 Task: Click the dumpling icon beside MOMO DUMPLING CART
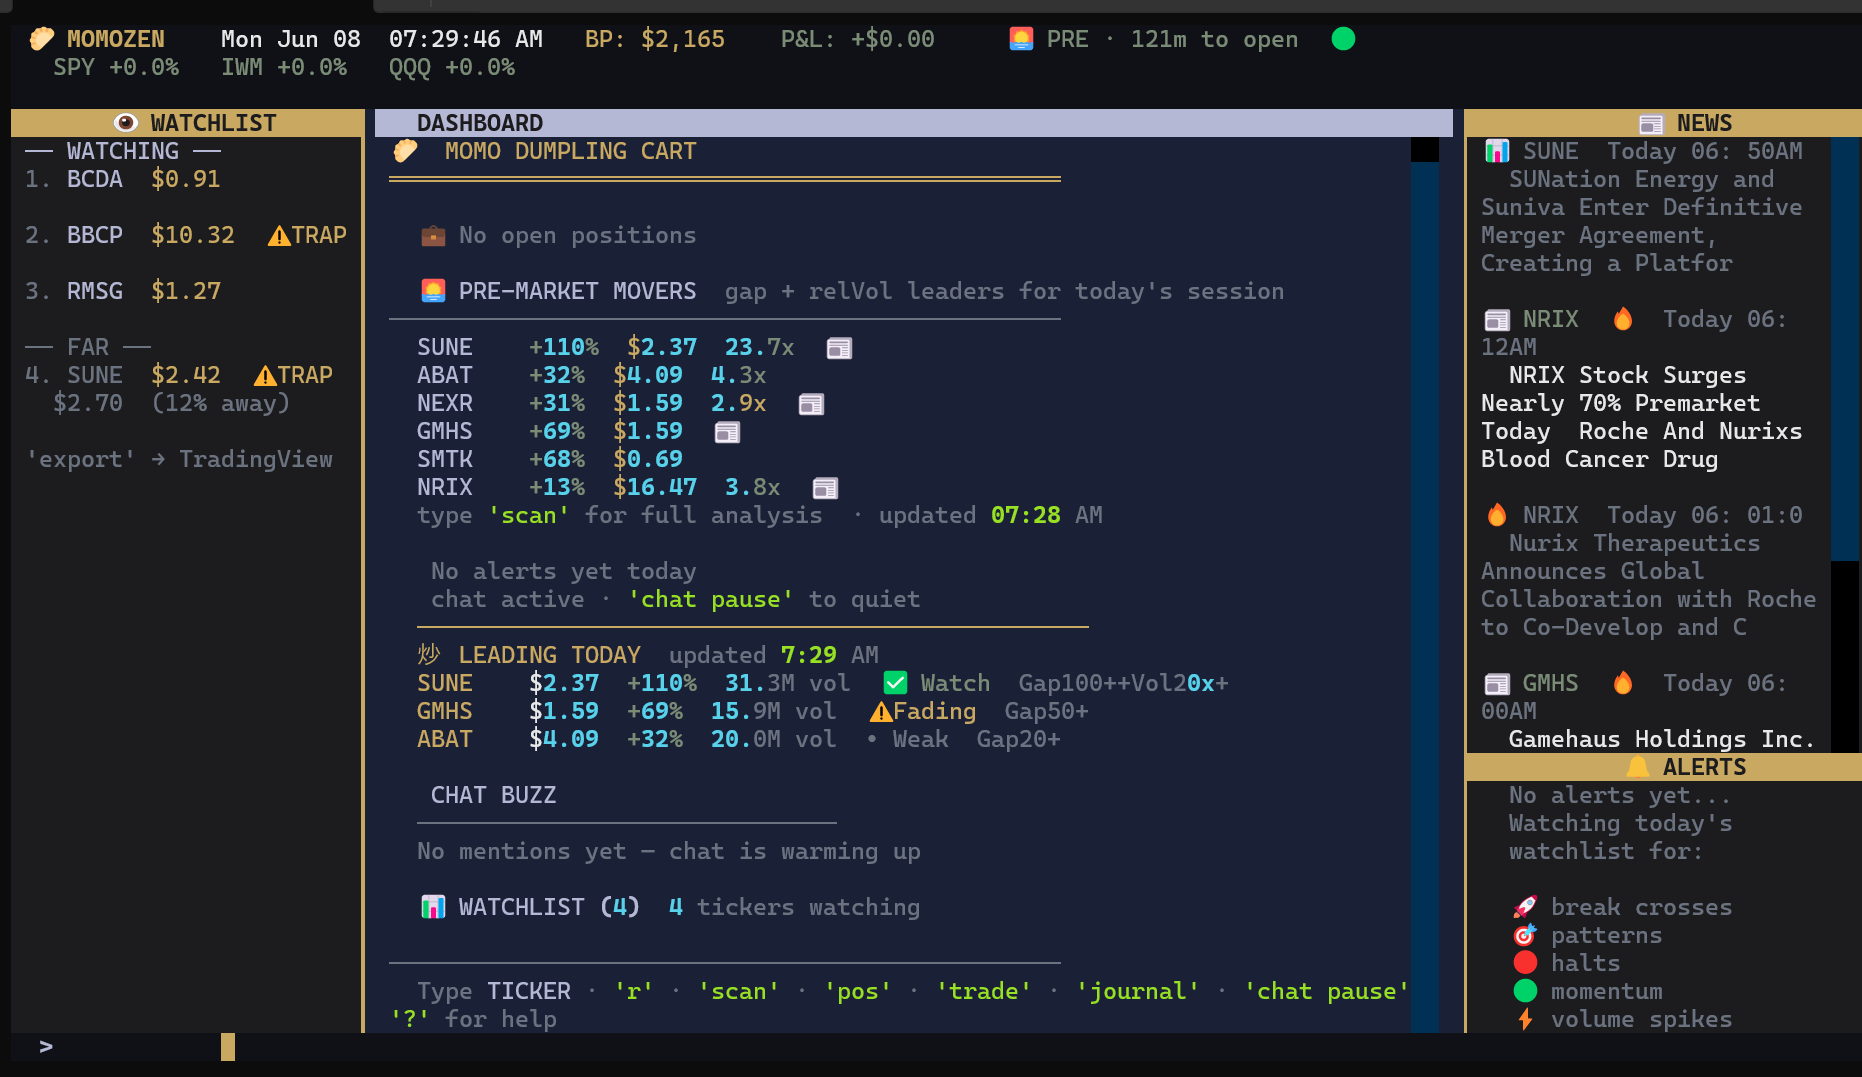pos(405,151)
